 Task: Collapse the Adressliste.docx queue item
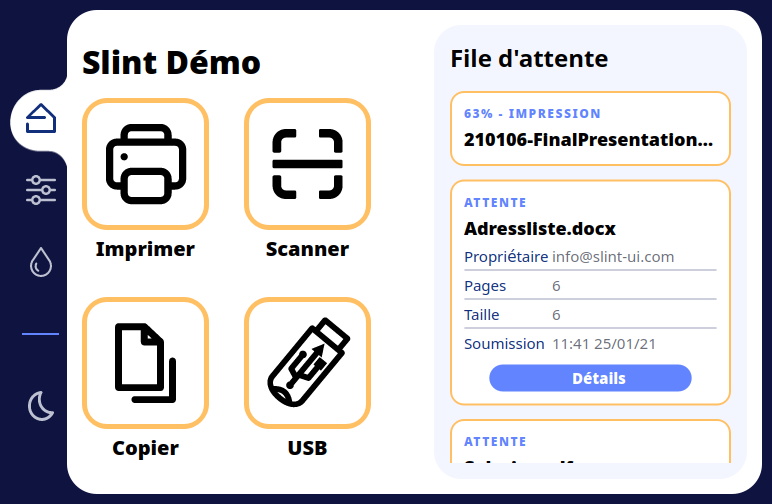click(540, 228)
